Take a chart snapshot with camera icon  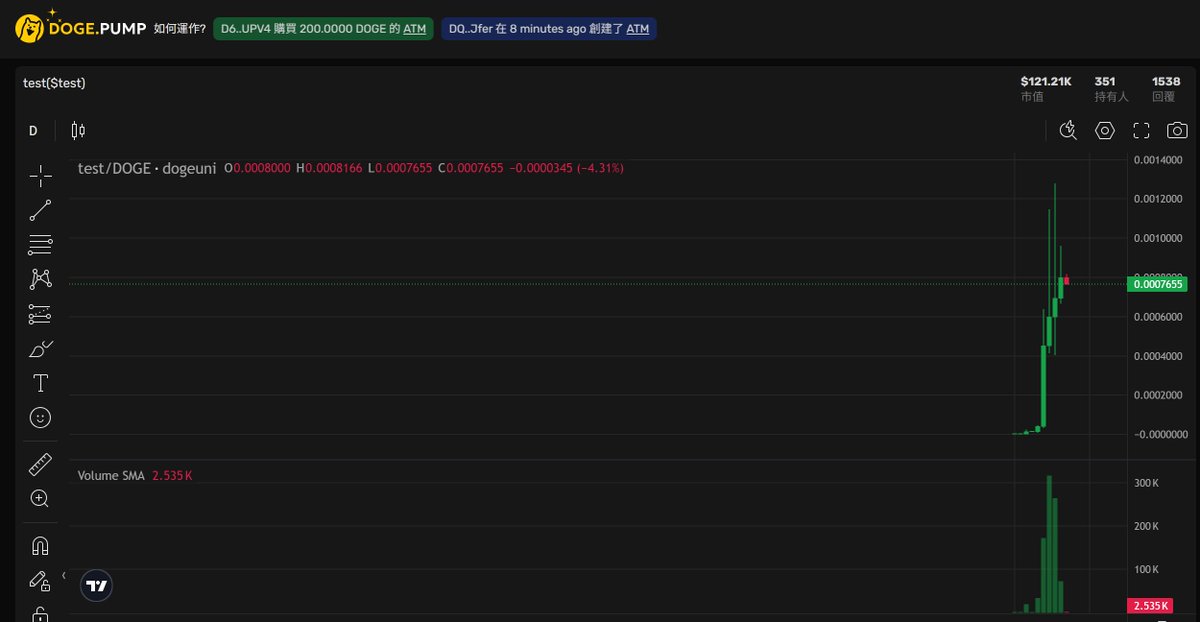(x=1177, y=131)
